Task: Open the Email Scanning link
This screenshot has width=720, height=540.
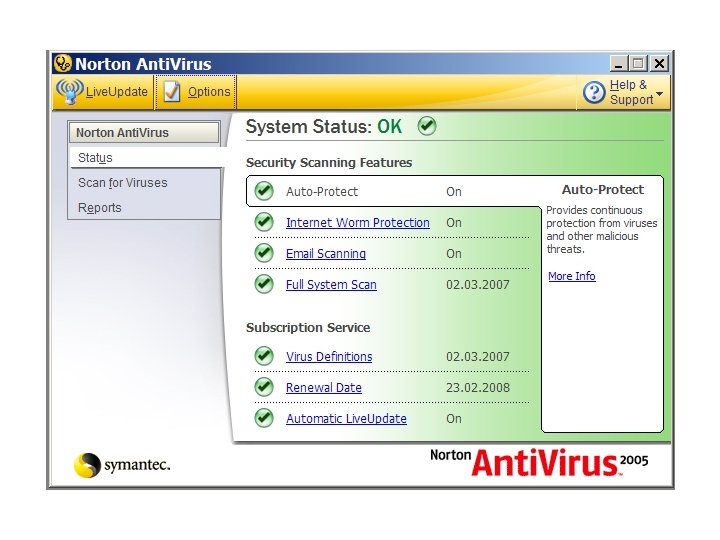Action: point(326,253)
